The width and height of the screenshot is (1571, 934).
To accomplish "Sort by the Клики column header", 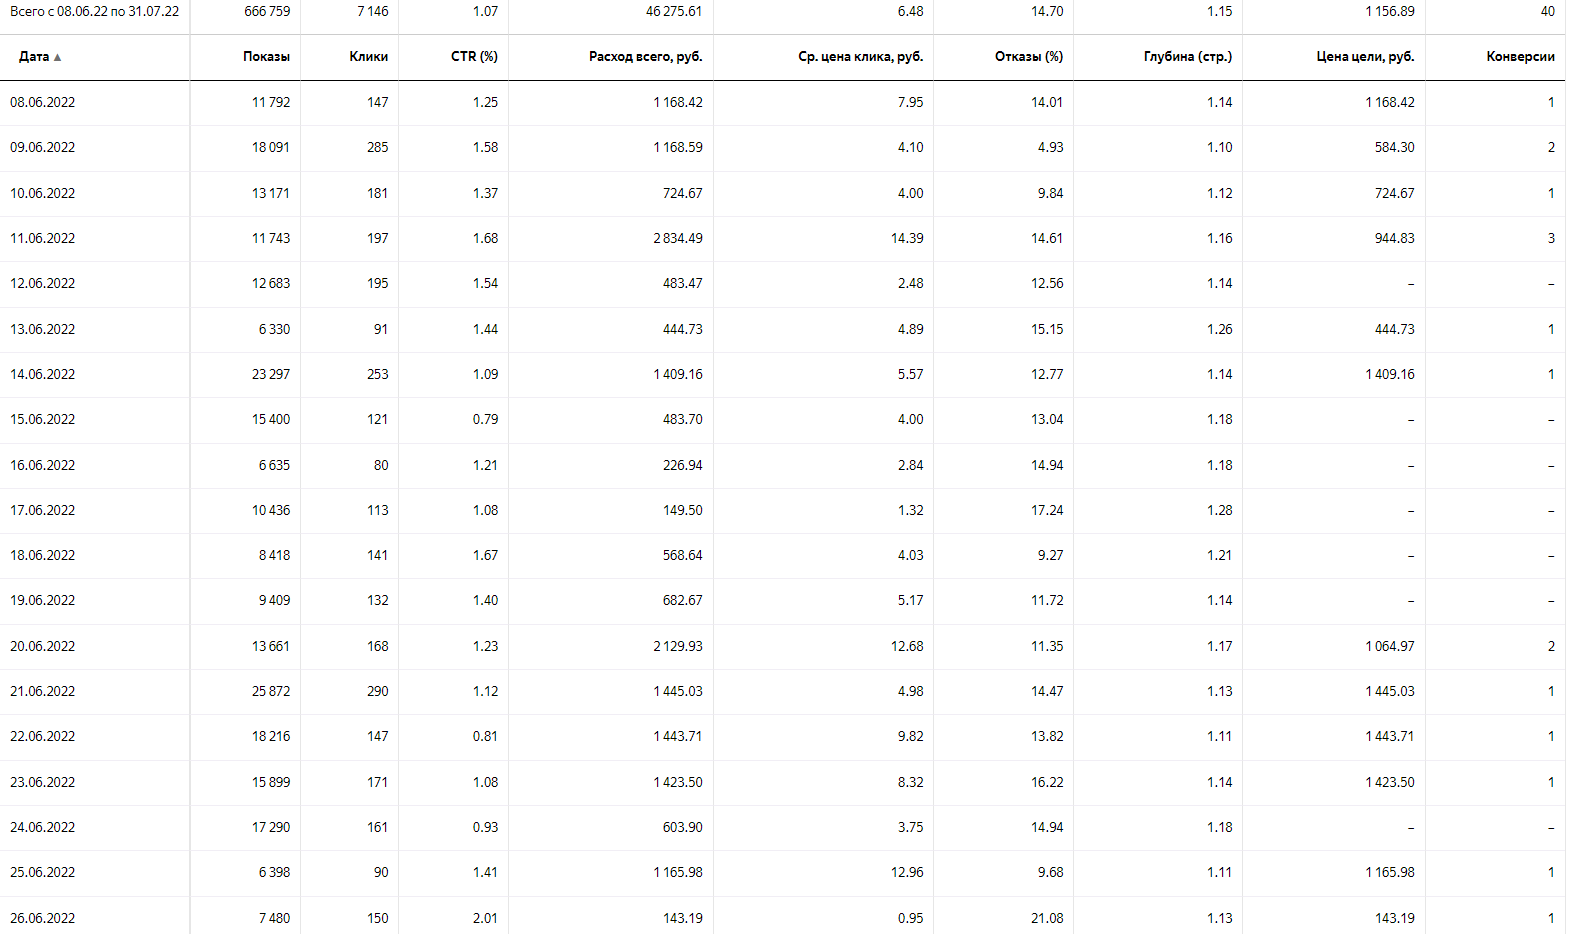I will pyautogui.click(x=368, y=57).
